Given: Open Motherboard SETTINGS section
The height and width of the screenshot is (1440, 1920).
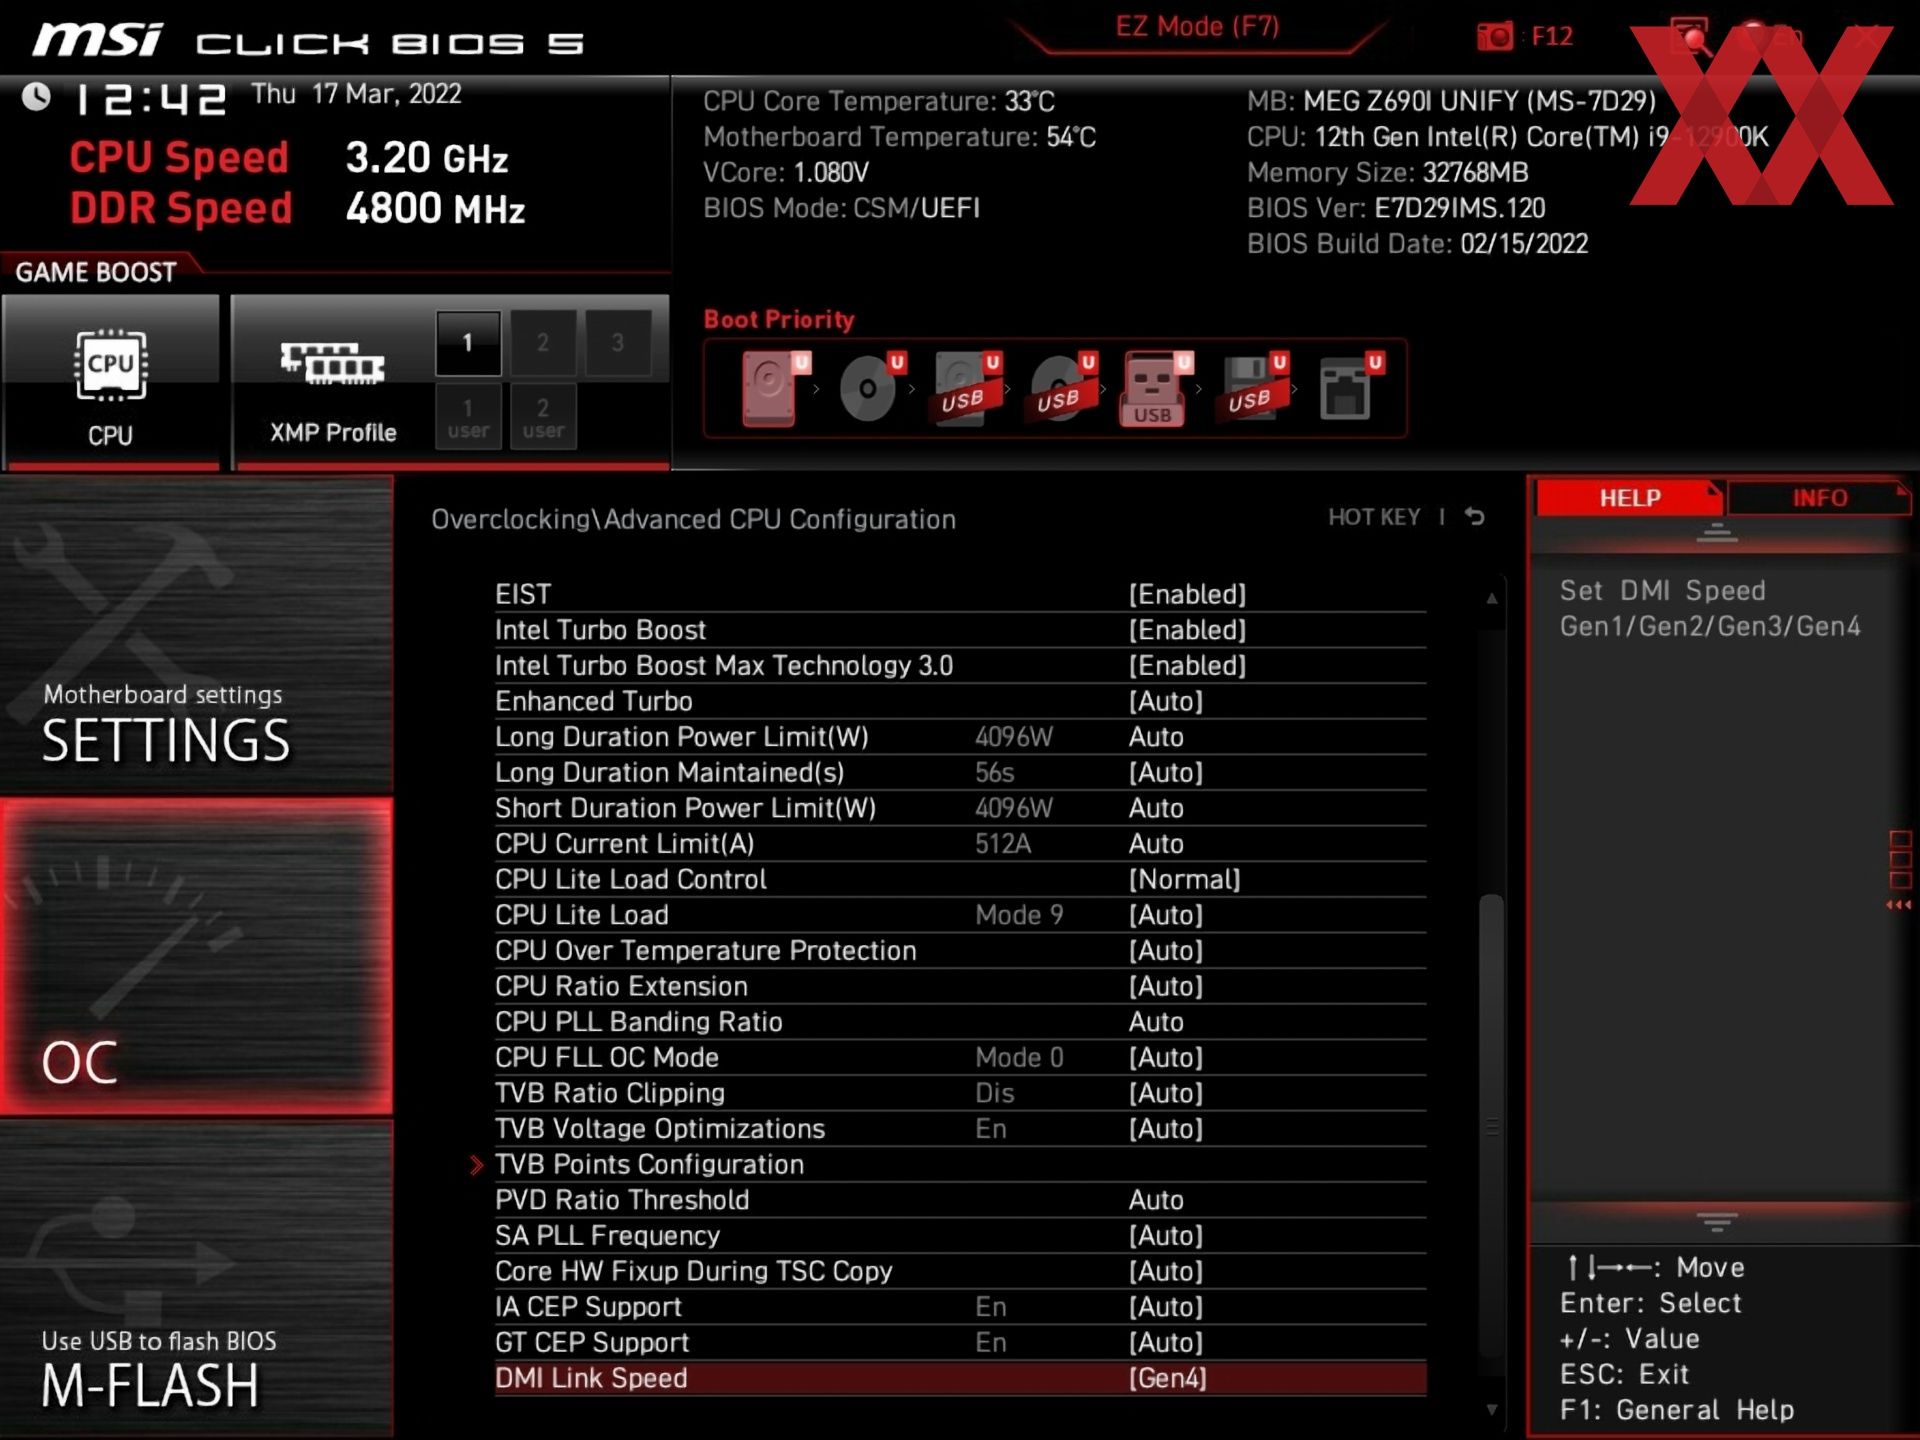Looking at the screenshot, I should (196, 634).
